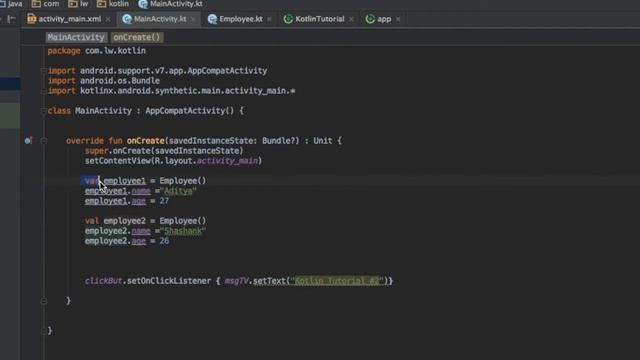
Task: Click the Kotlin icon on MainActivity.kt tab
Action: (x=127, y=19)
